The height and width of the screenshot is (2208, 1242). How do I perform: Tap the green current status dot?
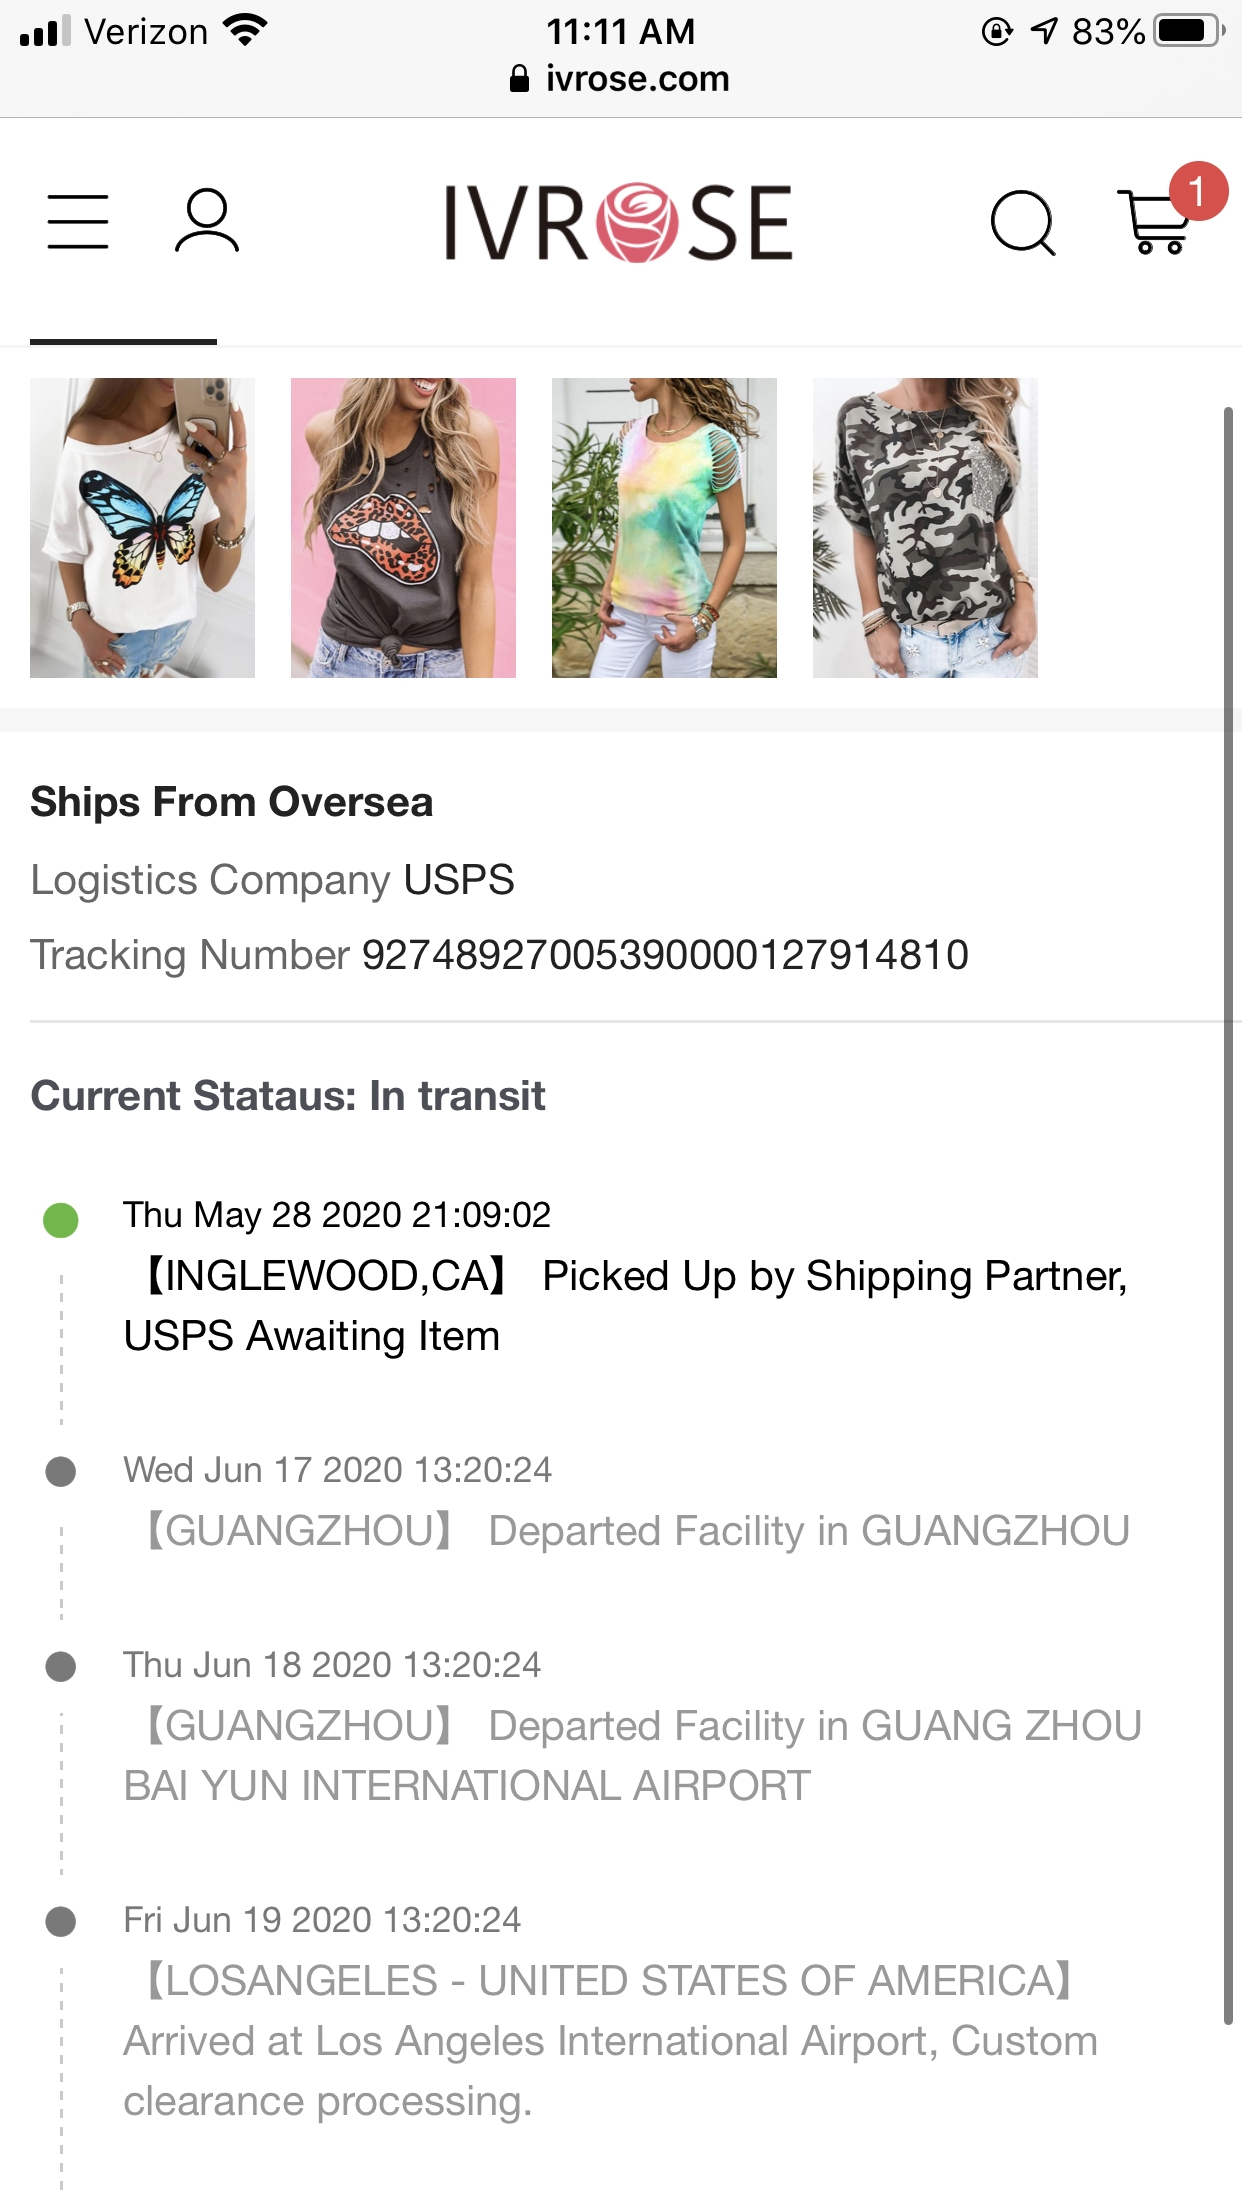pos(61,1220)
